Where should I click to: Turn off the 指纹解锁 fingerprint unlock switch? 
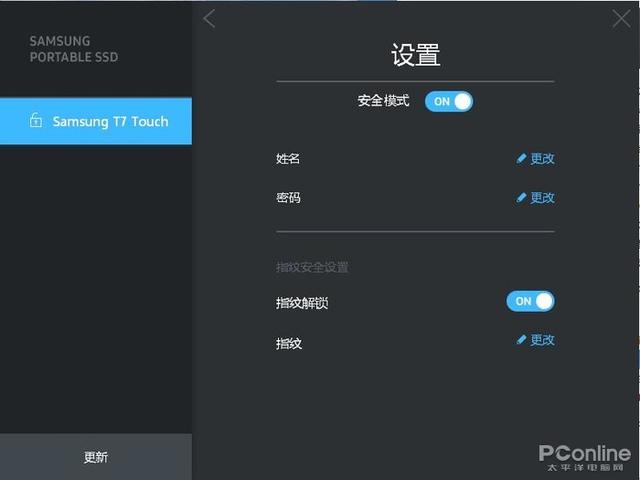point(531,301)
